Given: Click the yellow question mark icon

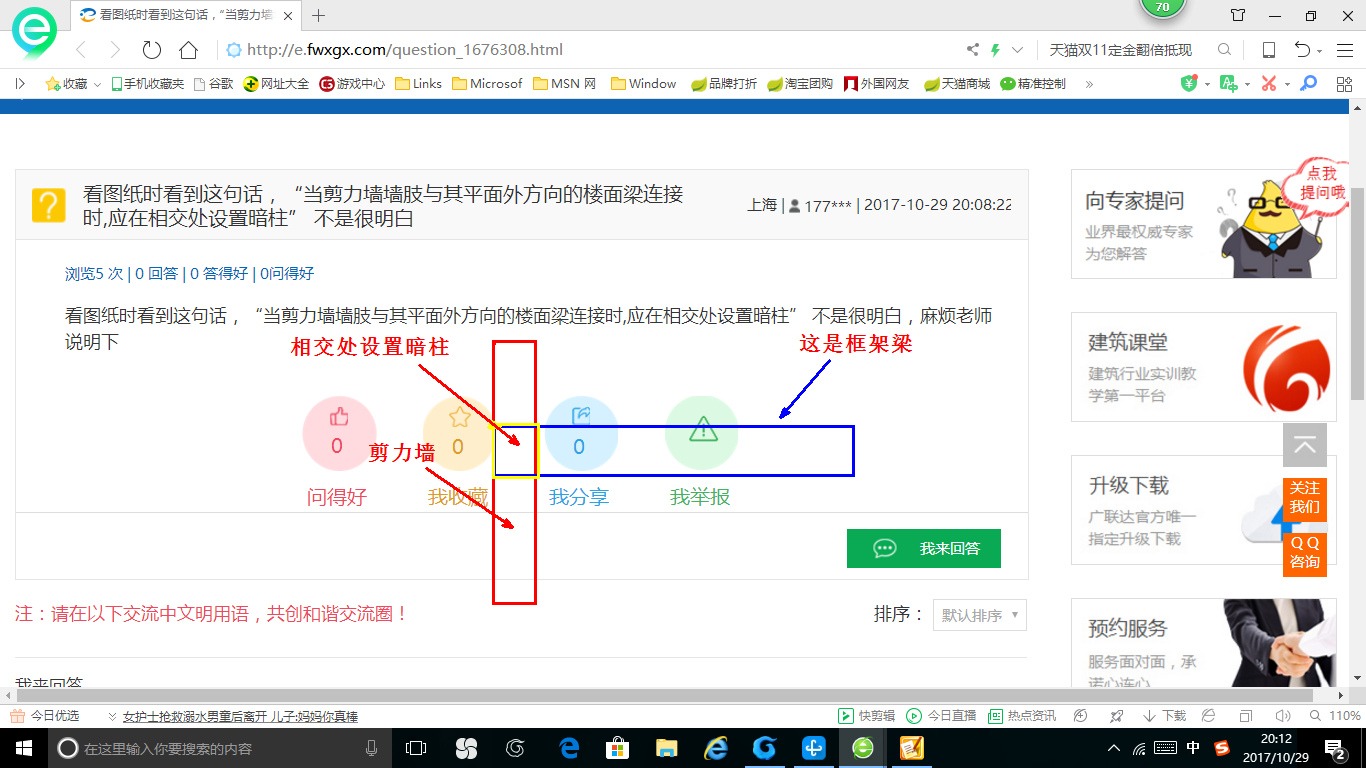Looking at the screenshot, I should pos(48,205).
